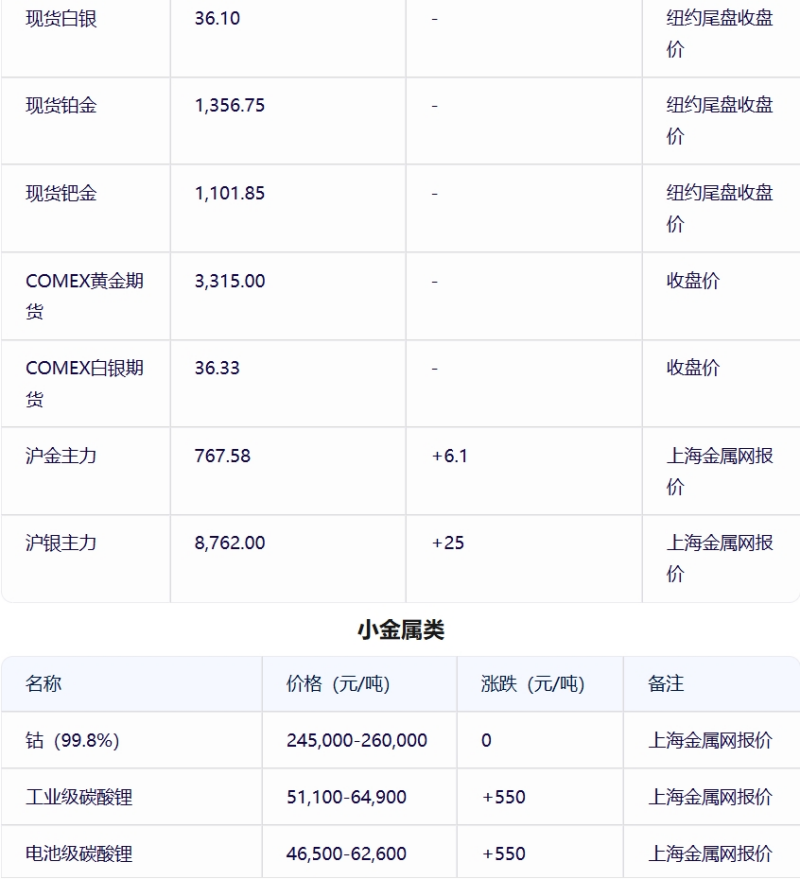Image resolution: width=800 pixels, height=879 pixels.
Task: Click the 涨跌（元/吨）column header
Action: click(x=532, y=684)
